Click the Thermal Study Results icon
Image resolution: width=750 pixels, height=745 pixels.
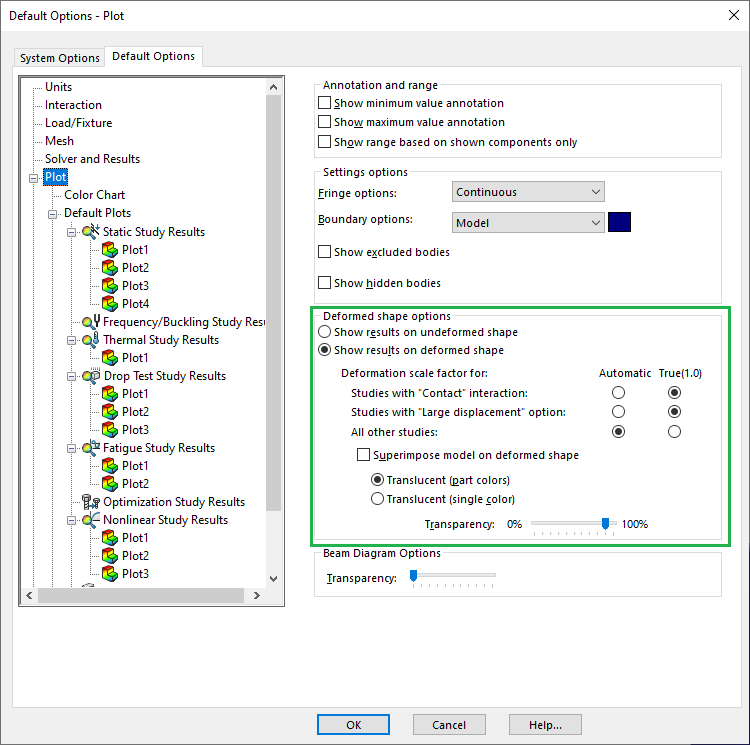(92, 340)
